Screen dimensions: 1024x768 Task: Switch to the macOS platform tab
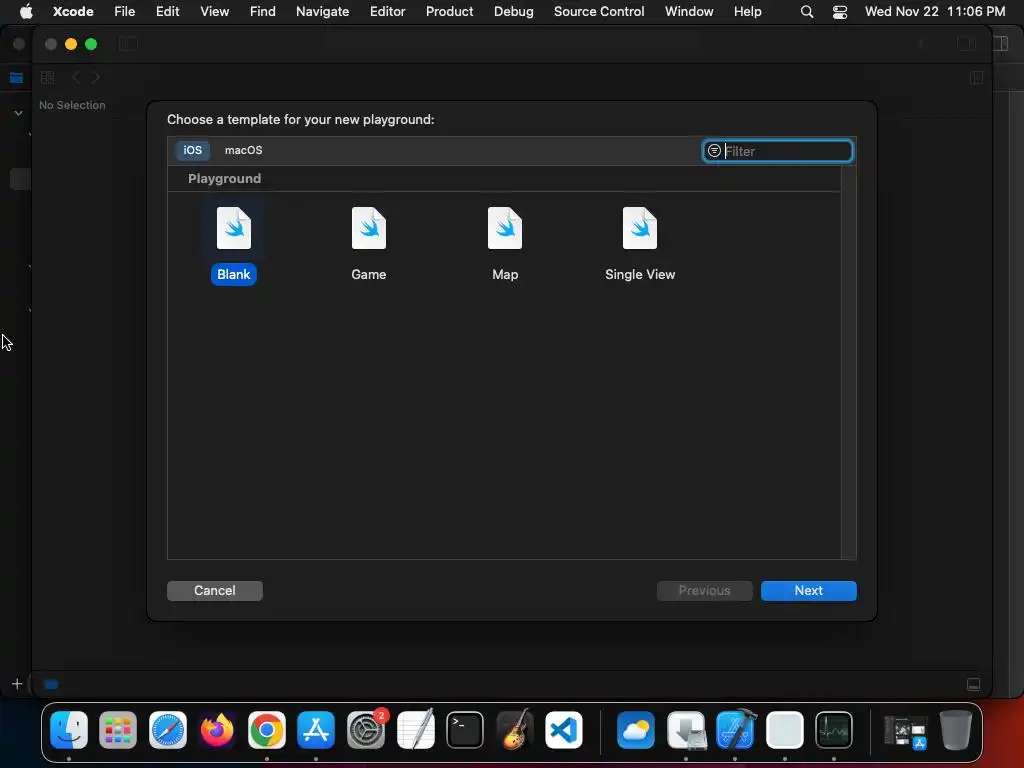pyautogui.click(x=244, y=150)
